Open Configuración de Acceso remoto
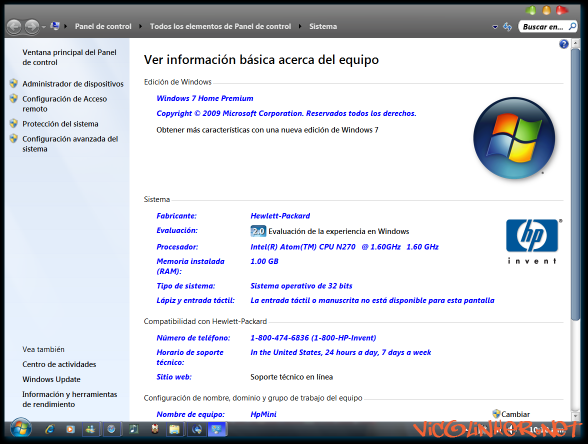 64,104
